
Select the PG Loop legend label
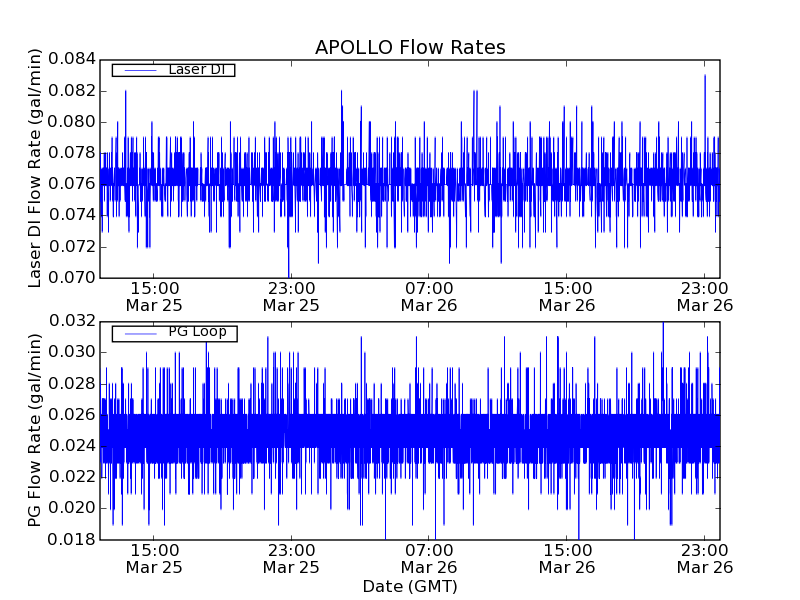pos(197,332)
